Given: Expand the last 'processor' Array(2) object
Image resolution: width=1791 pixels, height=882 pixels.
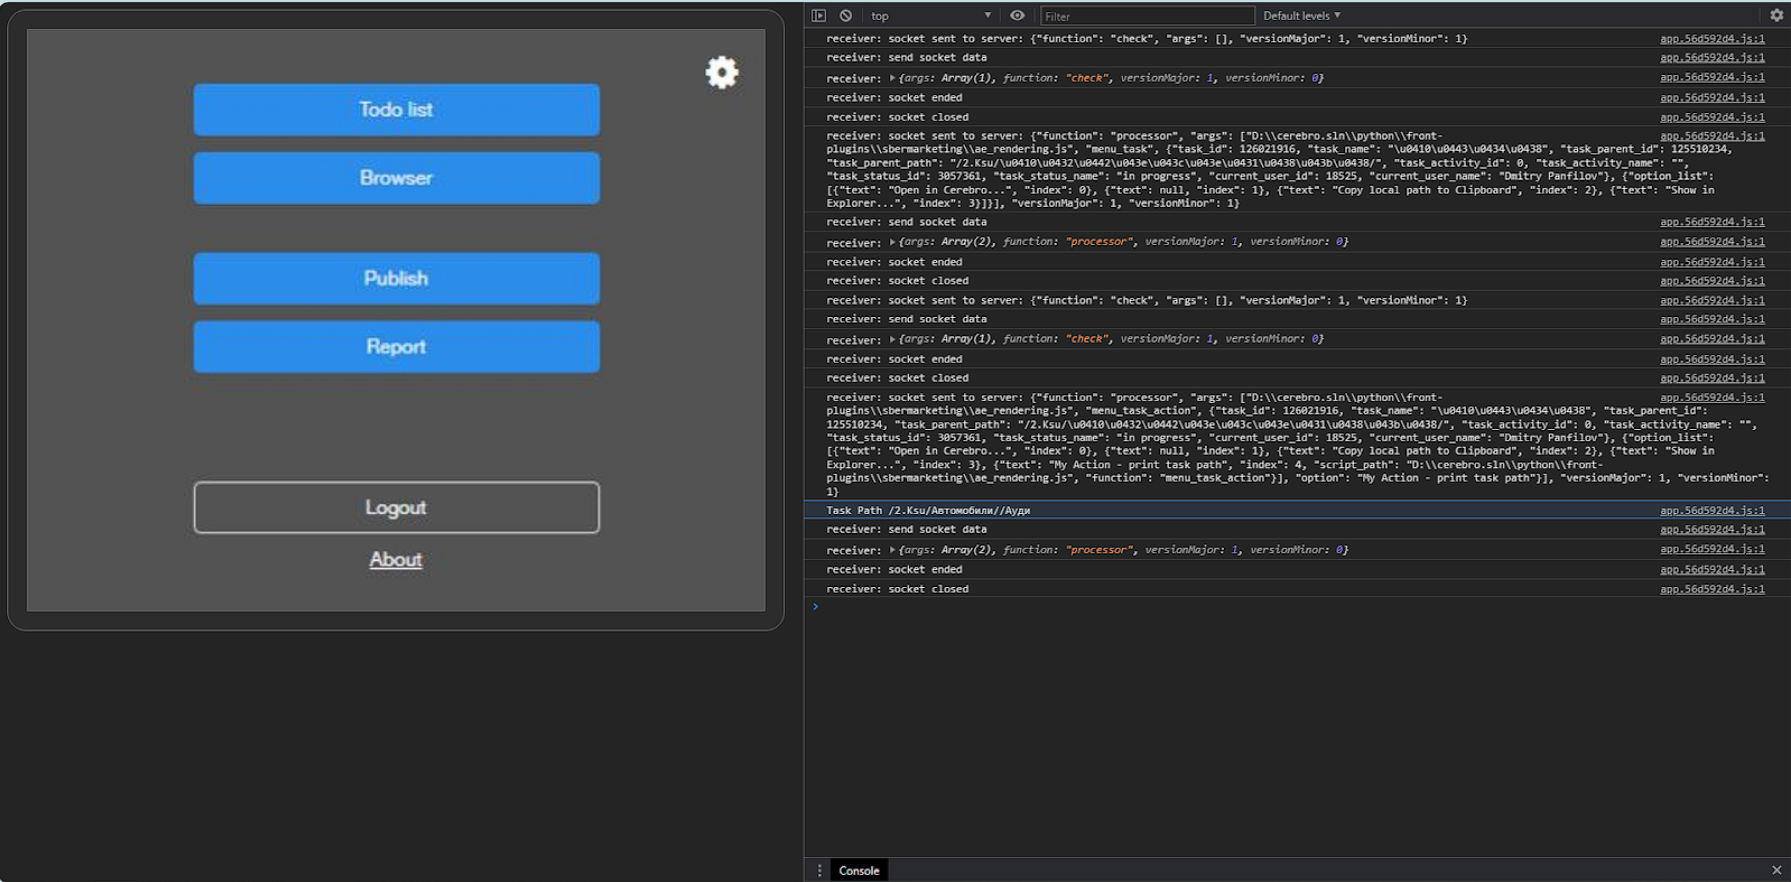Looking at the screenshot, I should tap(892, 550).
